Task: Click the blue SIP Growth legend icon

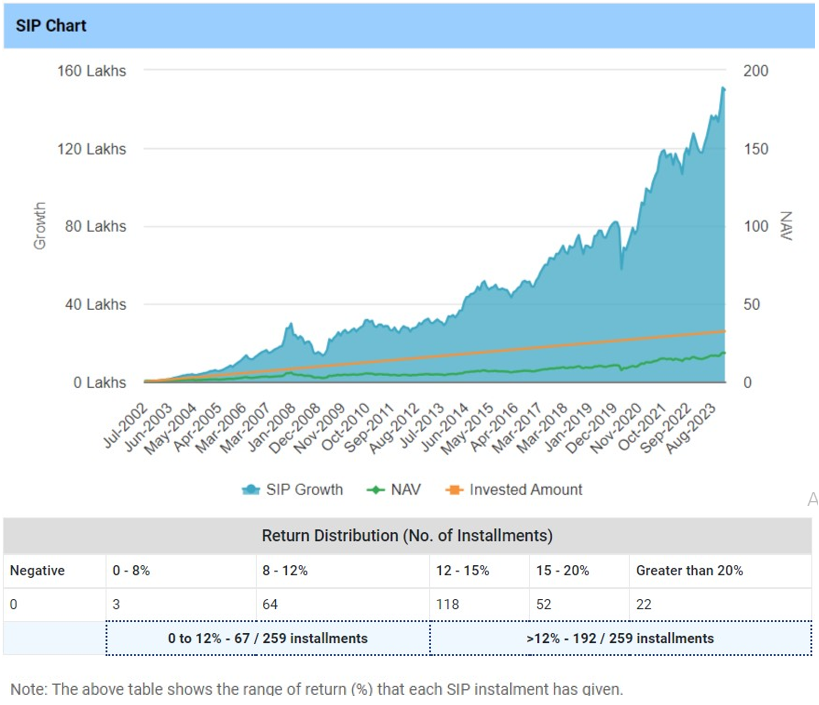Action: [251, 490]
